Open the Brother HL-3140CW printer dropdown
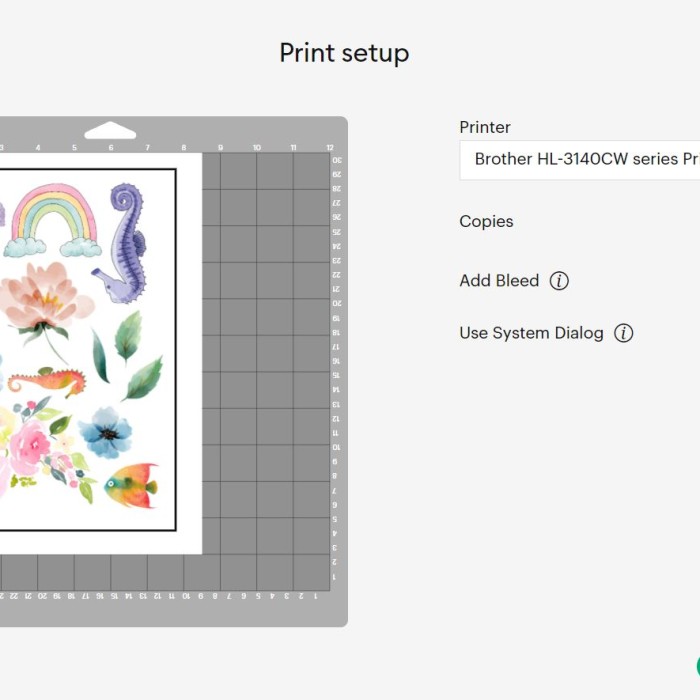700x700 pixels. click(579, 160)
